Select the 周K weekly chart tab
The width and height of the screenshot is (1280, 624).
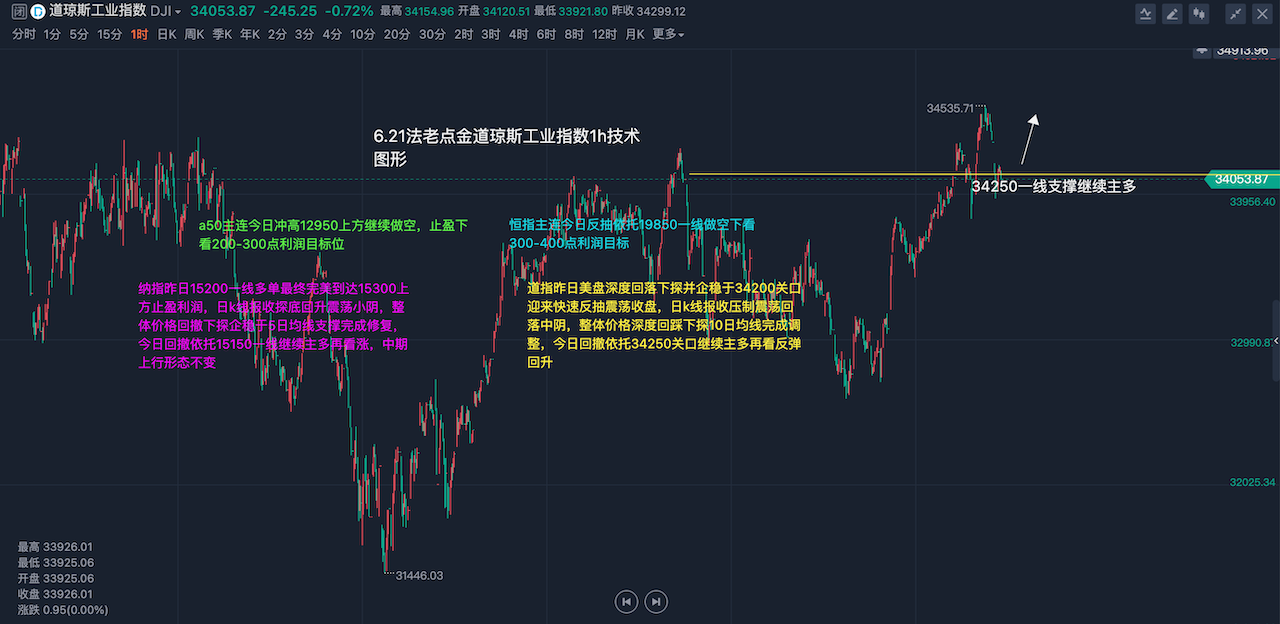tap(194, 34)
